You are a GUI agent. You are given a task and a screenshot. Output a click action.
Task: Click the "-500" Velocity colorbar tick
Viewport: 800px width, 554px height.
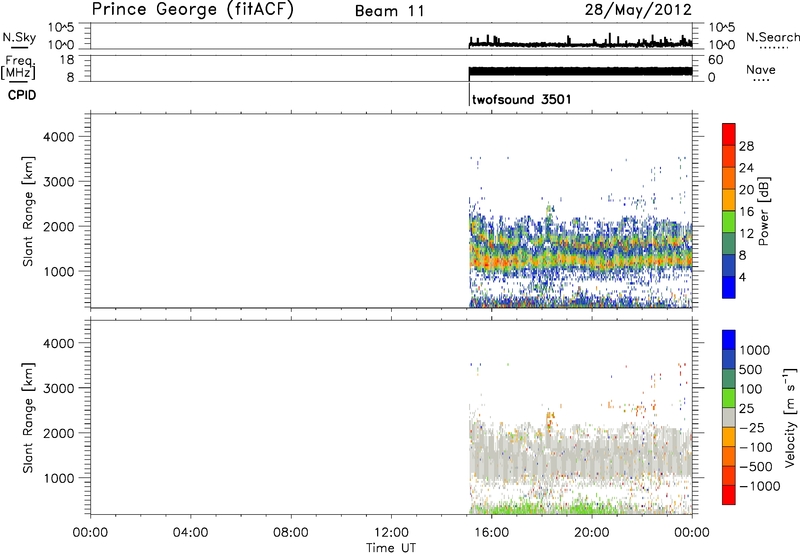pos(755,466)
